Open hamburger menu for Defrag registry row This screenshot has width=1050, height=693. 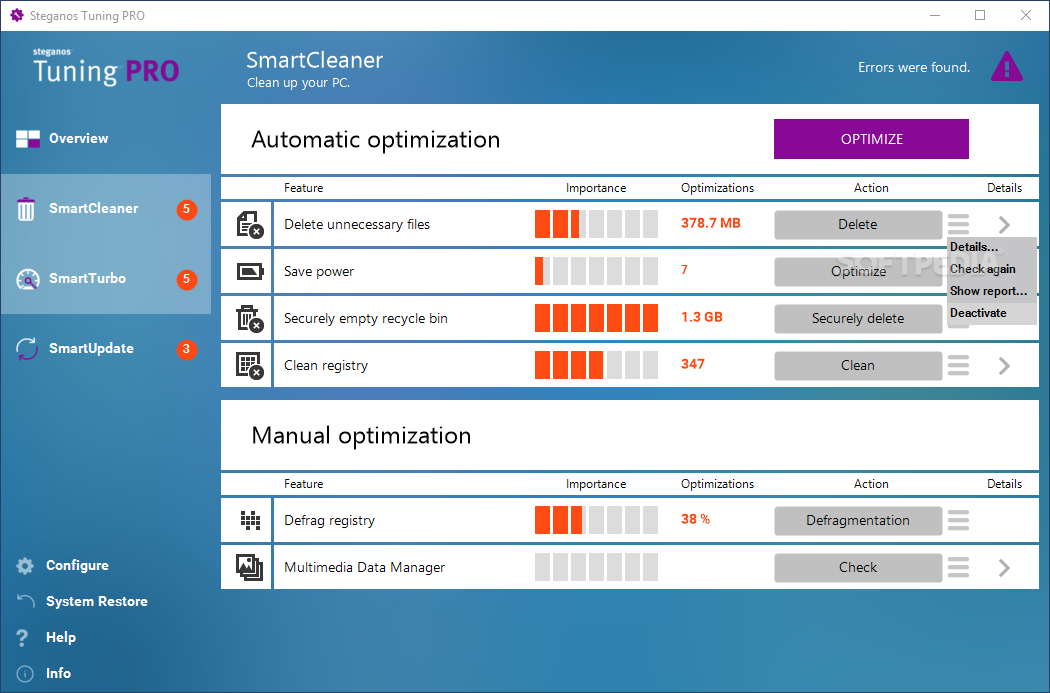(958, 520)
